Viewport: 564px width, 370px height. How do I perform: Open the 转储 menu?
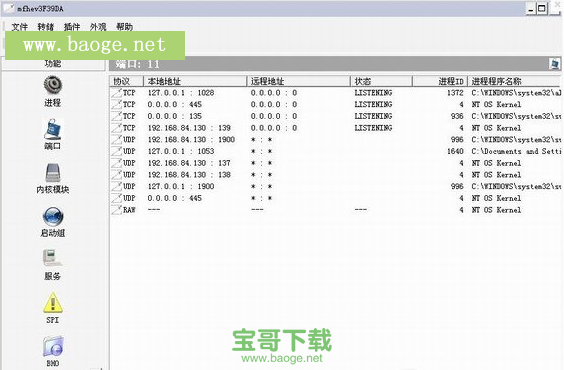46,27
